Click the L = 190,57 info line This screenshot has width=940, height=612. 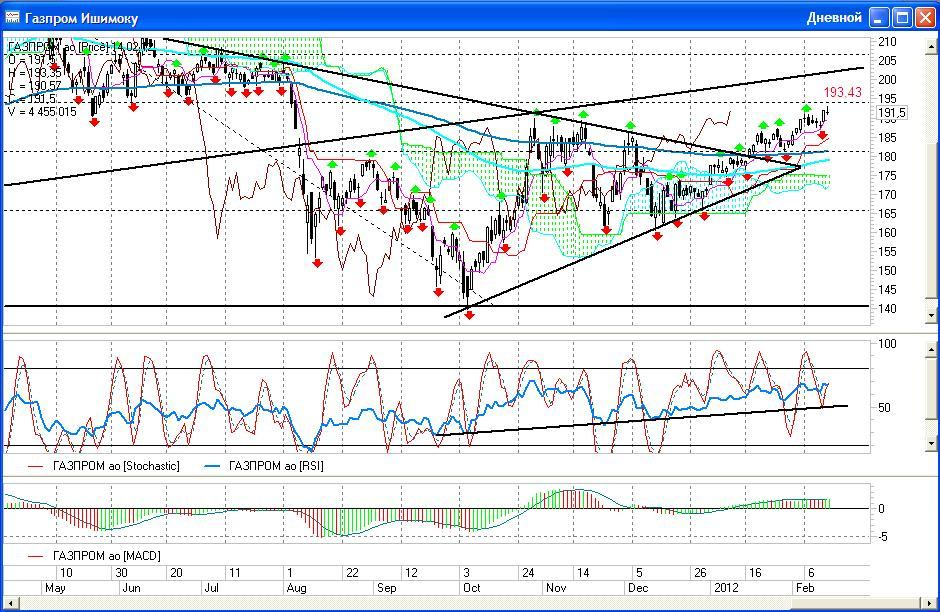[35, 86]
